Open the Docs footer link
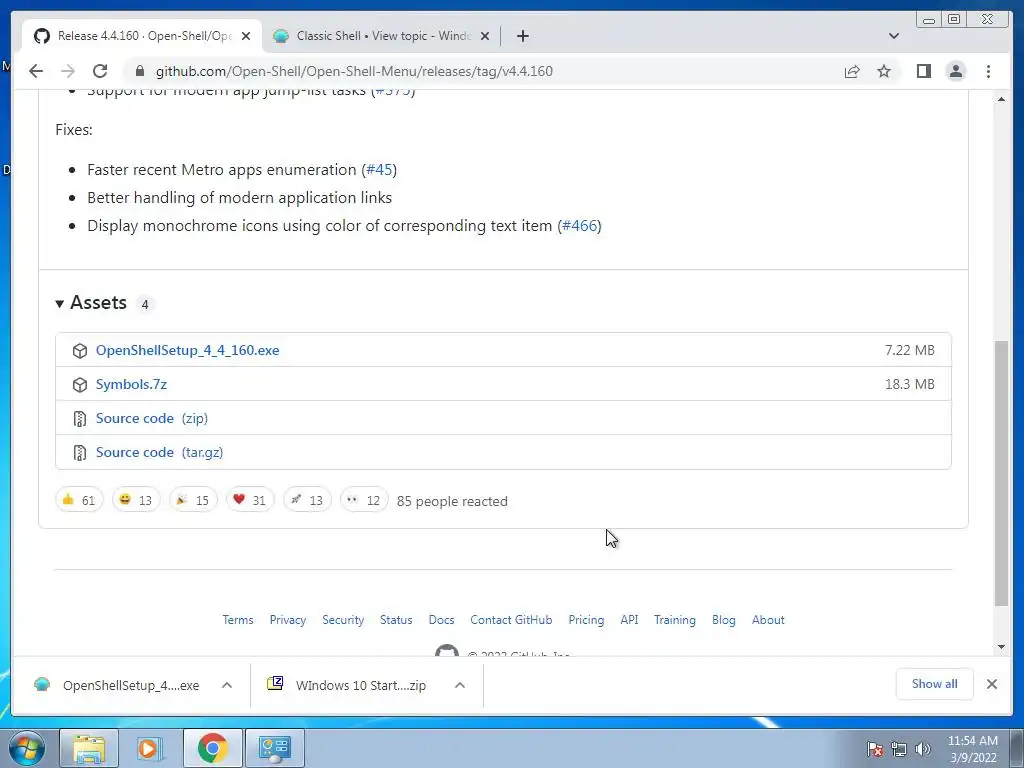 (x=441, y=620)
